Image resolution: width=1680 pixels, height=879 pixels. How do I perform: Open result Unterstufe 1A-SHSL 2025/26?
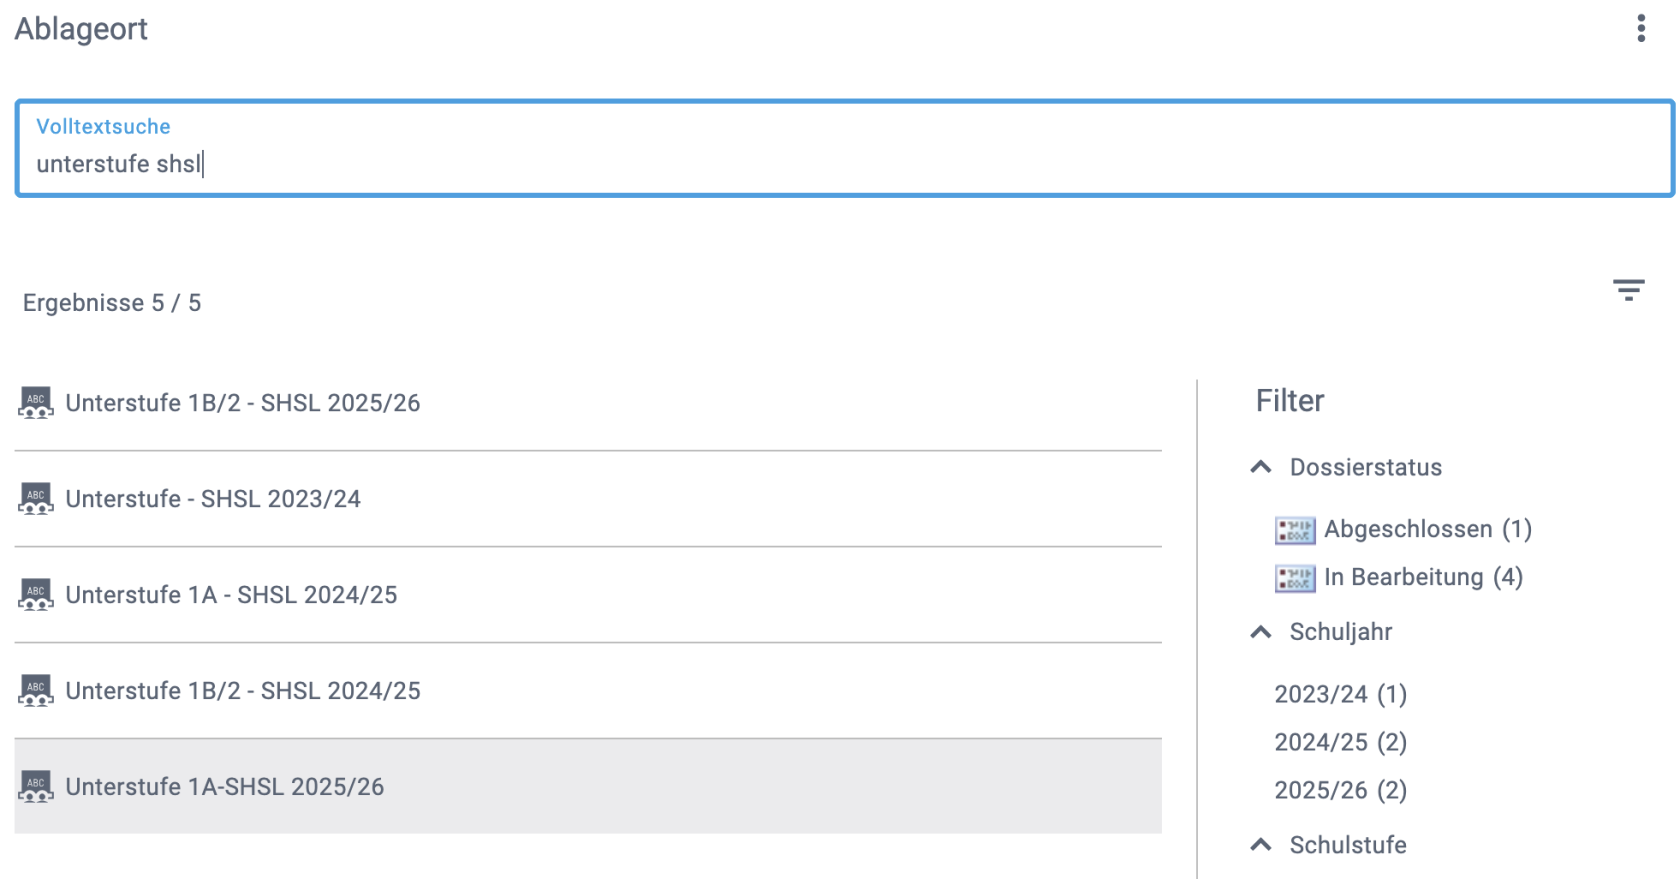click(225, 787)
